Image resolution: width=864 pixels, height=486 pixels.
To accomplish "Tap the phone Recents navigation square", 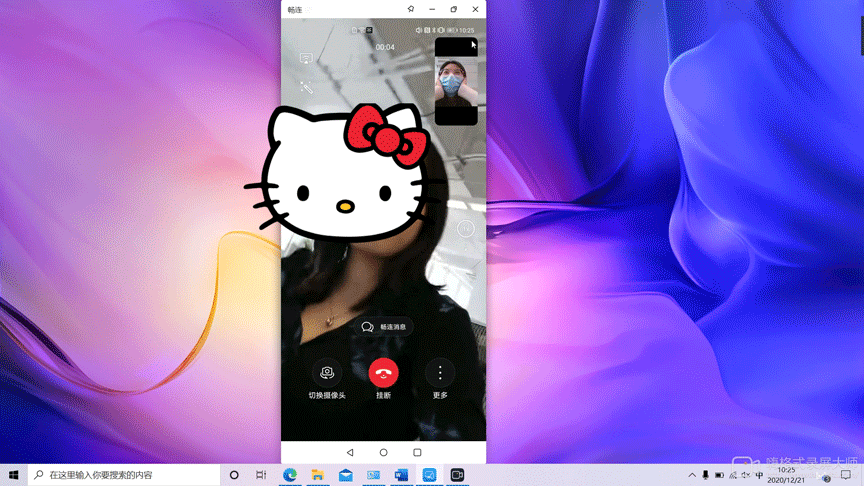I will (x=417, y=452).
